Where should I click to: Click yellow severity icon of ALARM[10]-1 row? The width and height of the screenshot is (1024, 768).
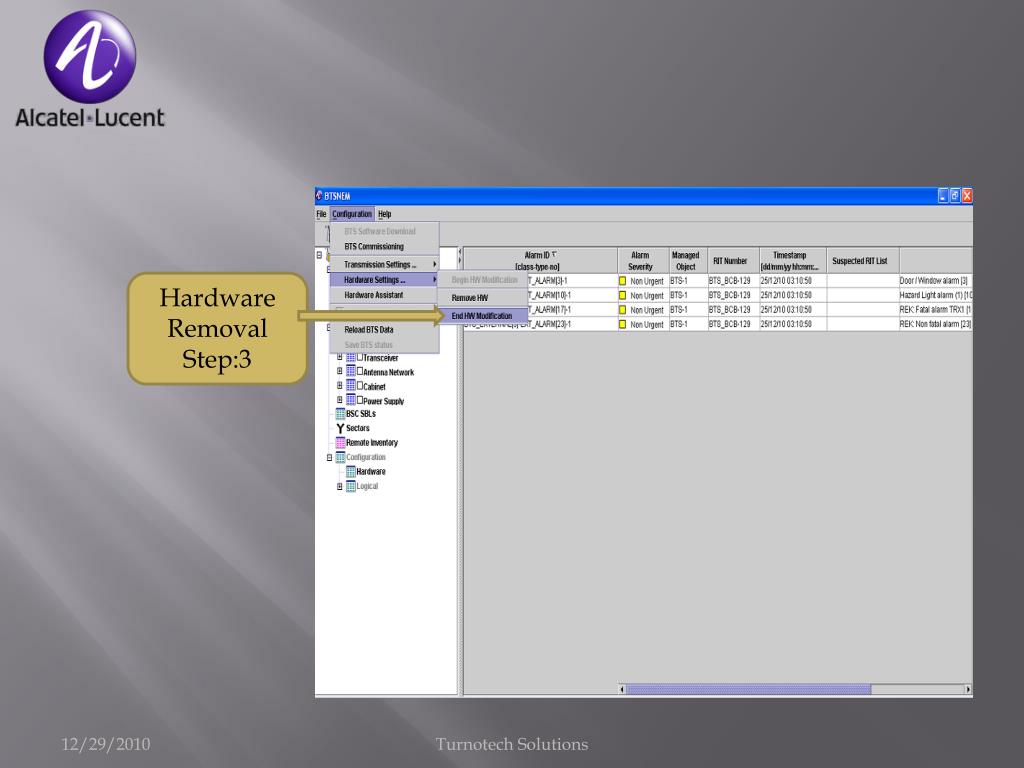(x=622, y=295)
